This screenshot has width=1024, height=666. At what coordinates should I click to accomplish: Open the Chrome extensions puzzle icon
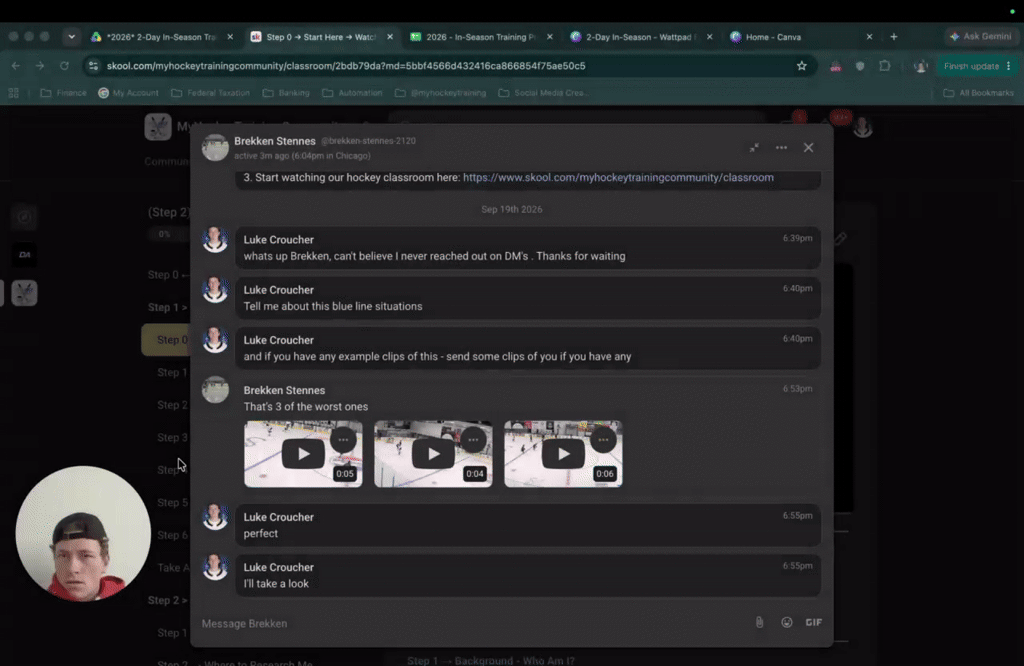tap(884, 66)
